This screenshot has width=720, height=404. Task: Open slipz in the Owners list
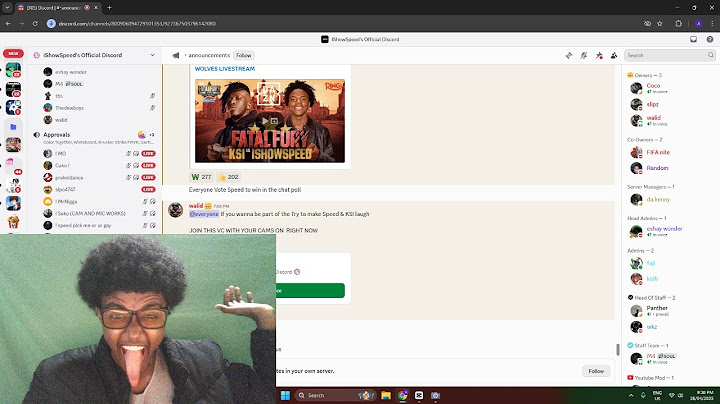click(652, 104)
